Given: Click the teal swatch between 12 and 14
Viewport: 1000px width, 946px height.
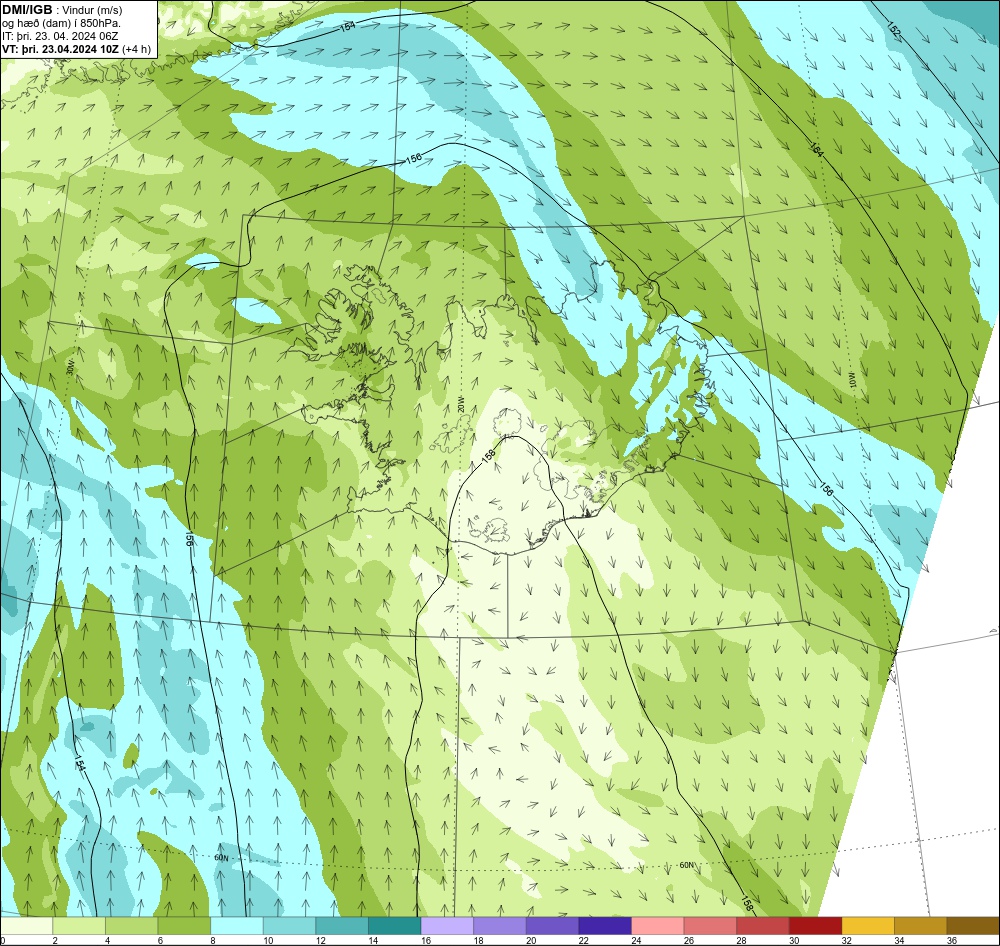Looking at the screenshot, I should click(342, 926).
